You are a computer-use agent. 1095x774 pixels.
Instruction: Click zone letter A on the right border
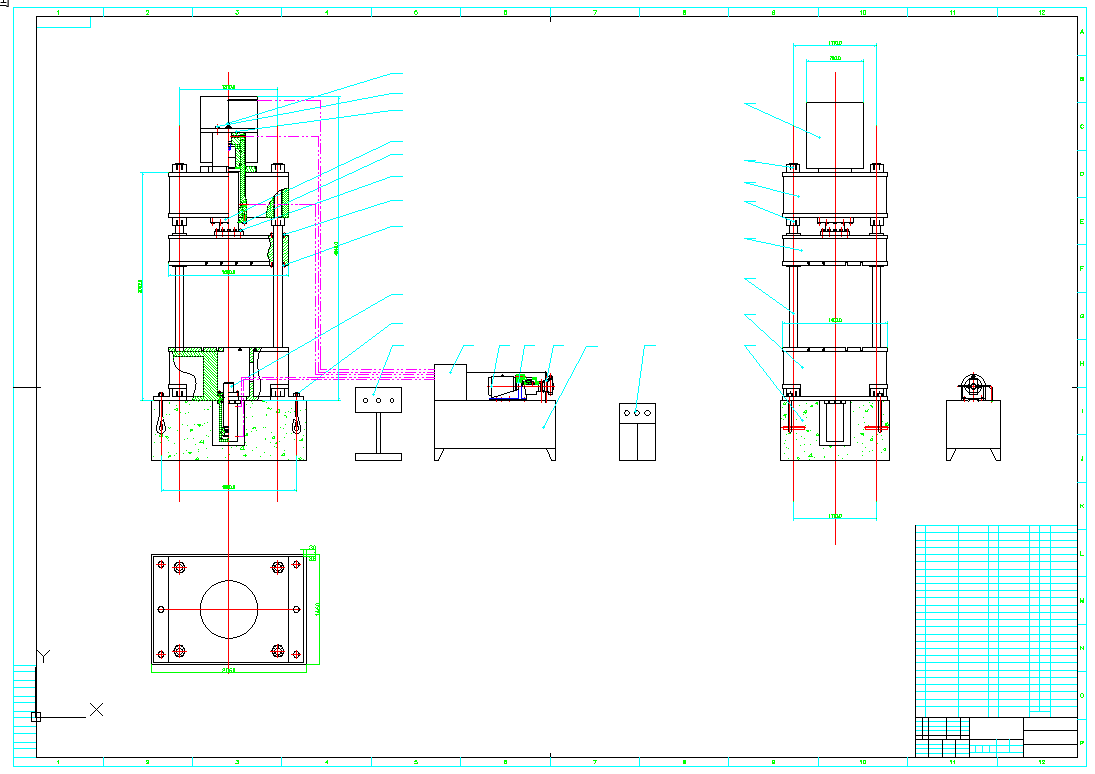[1082, 32]
